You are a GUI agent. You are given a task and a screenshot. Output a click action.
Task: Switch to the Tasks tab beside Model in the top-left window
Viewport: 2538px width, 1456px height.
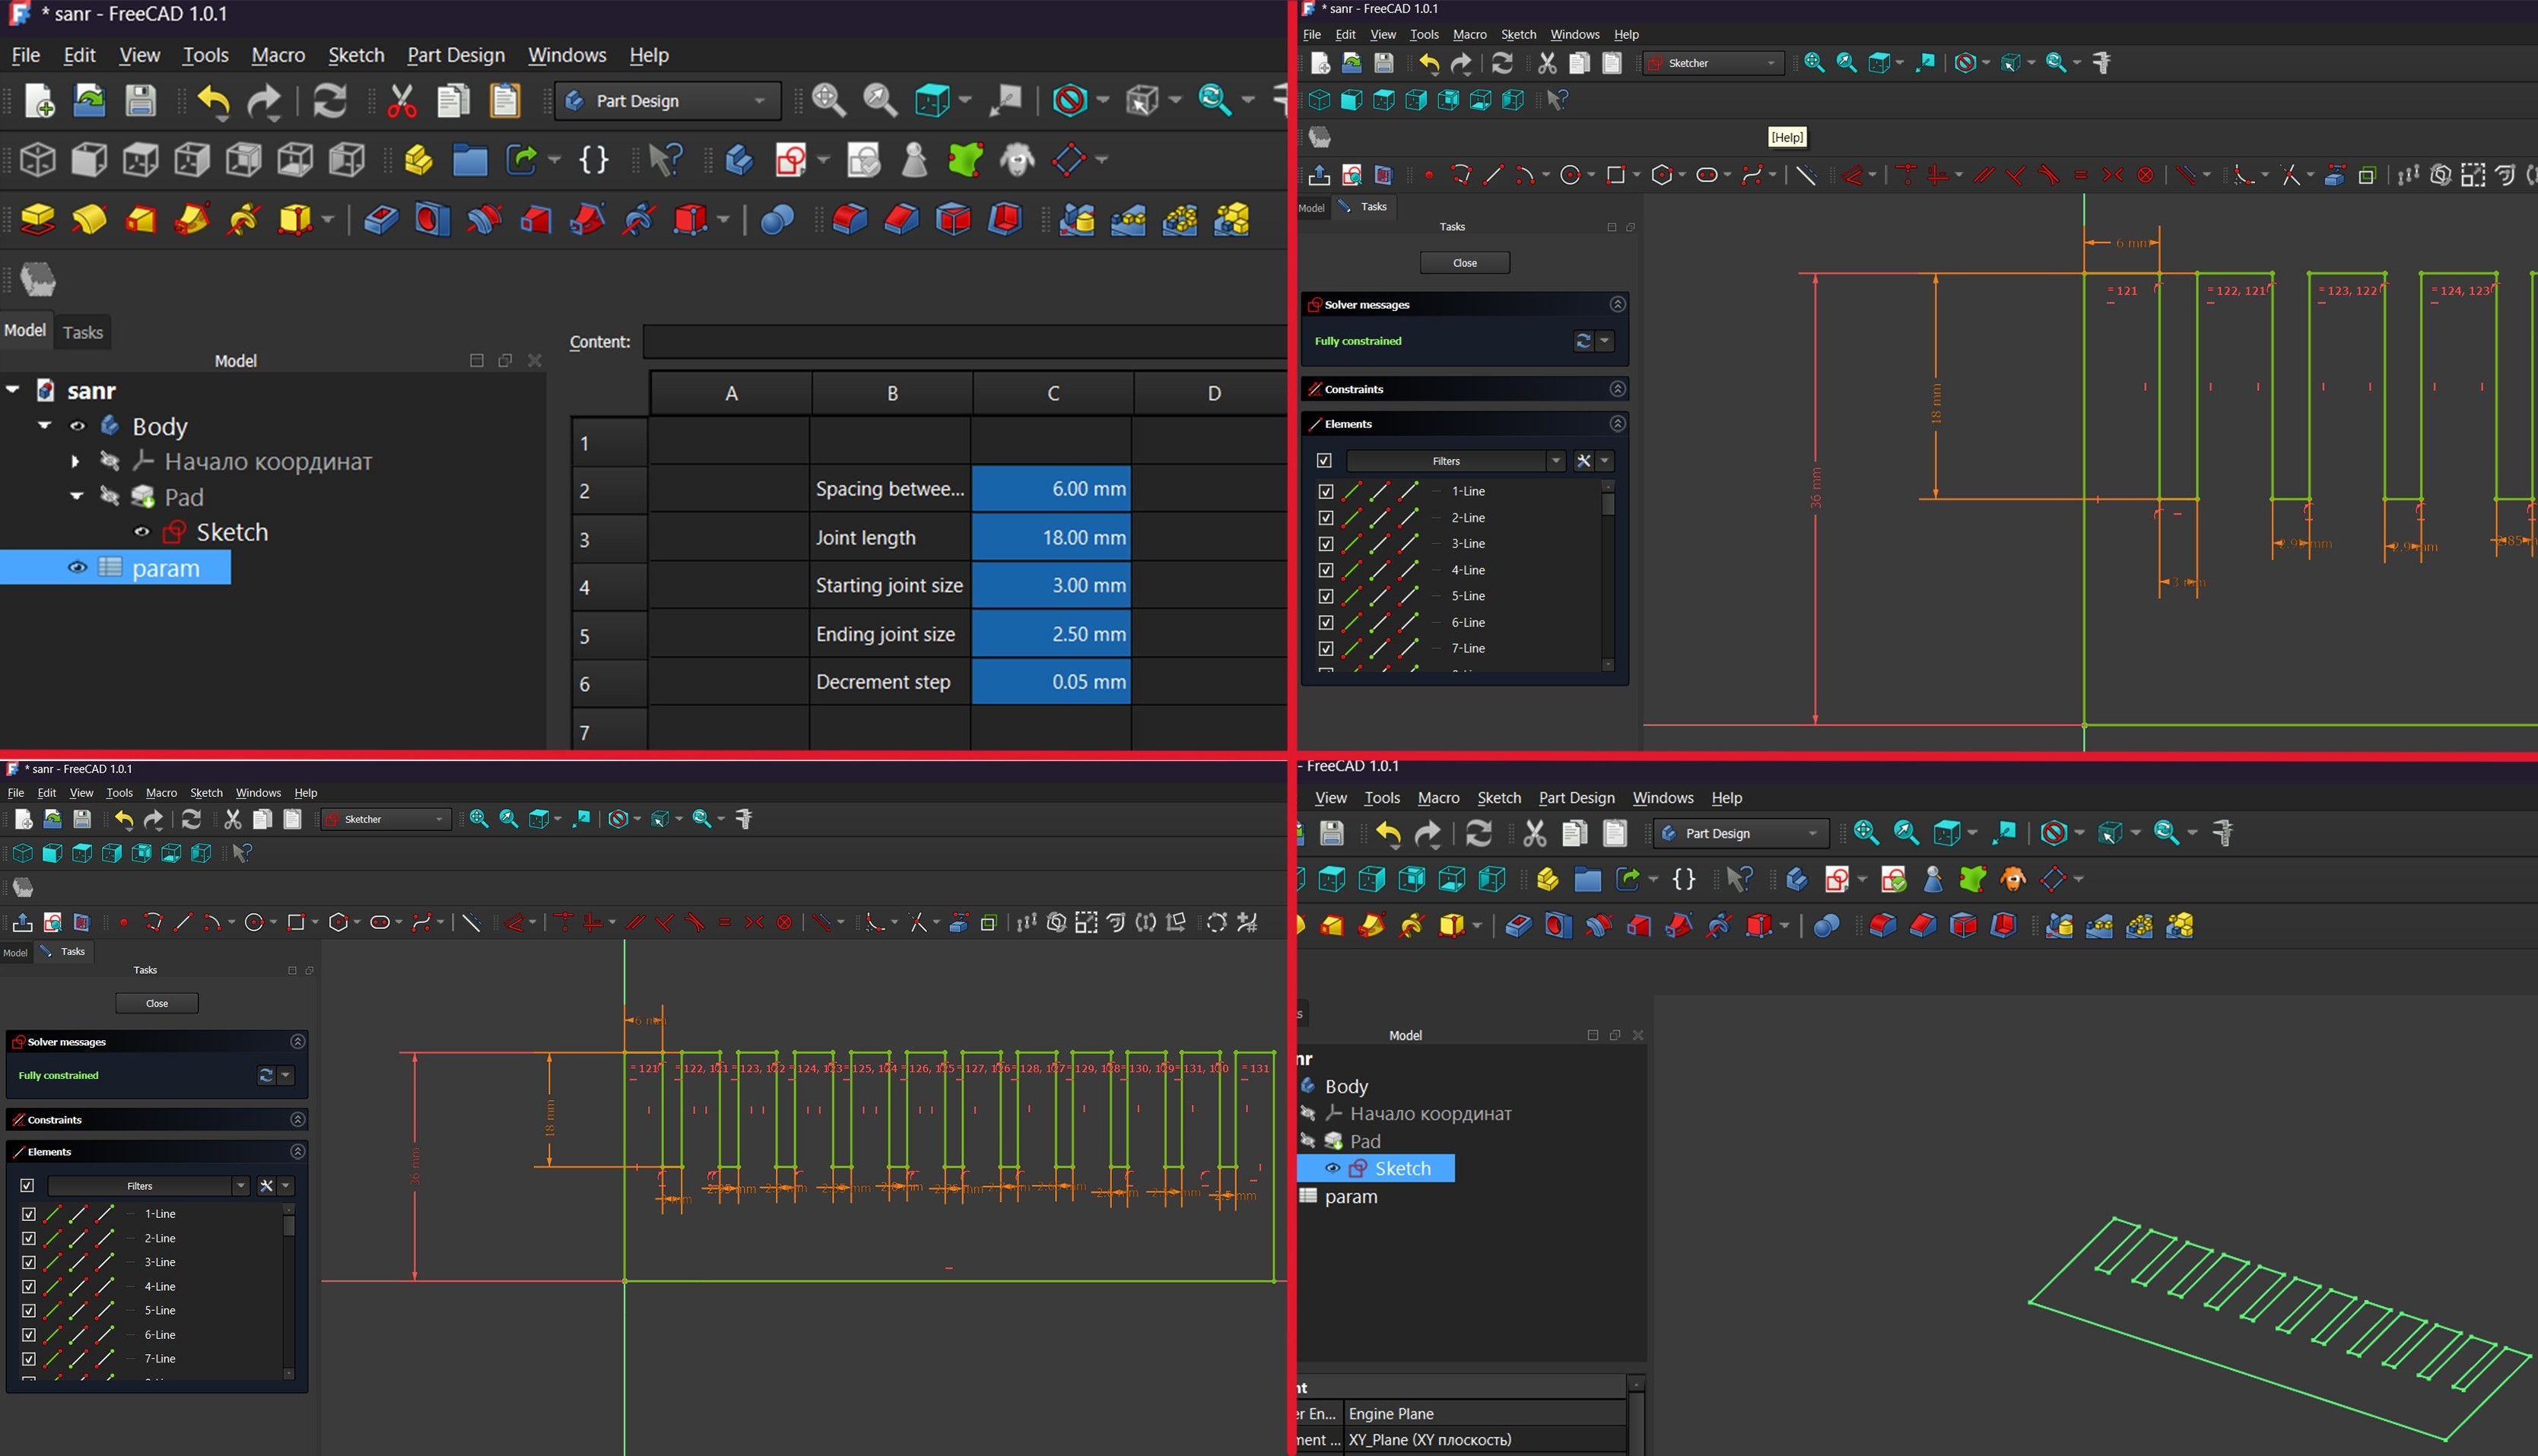point(82,332)
